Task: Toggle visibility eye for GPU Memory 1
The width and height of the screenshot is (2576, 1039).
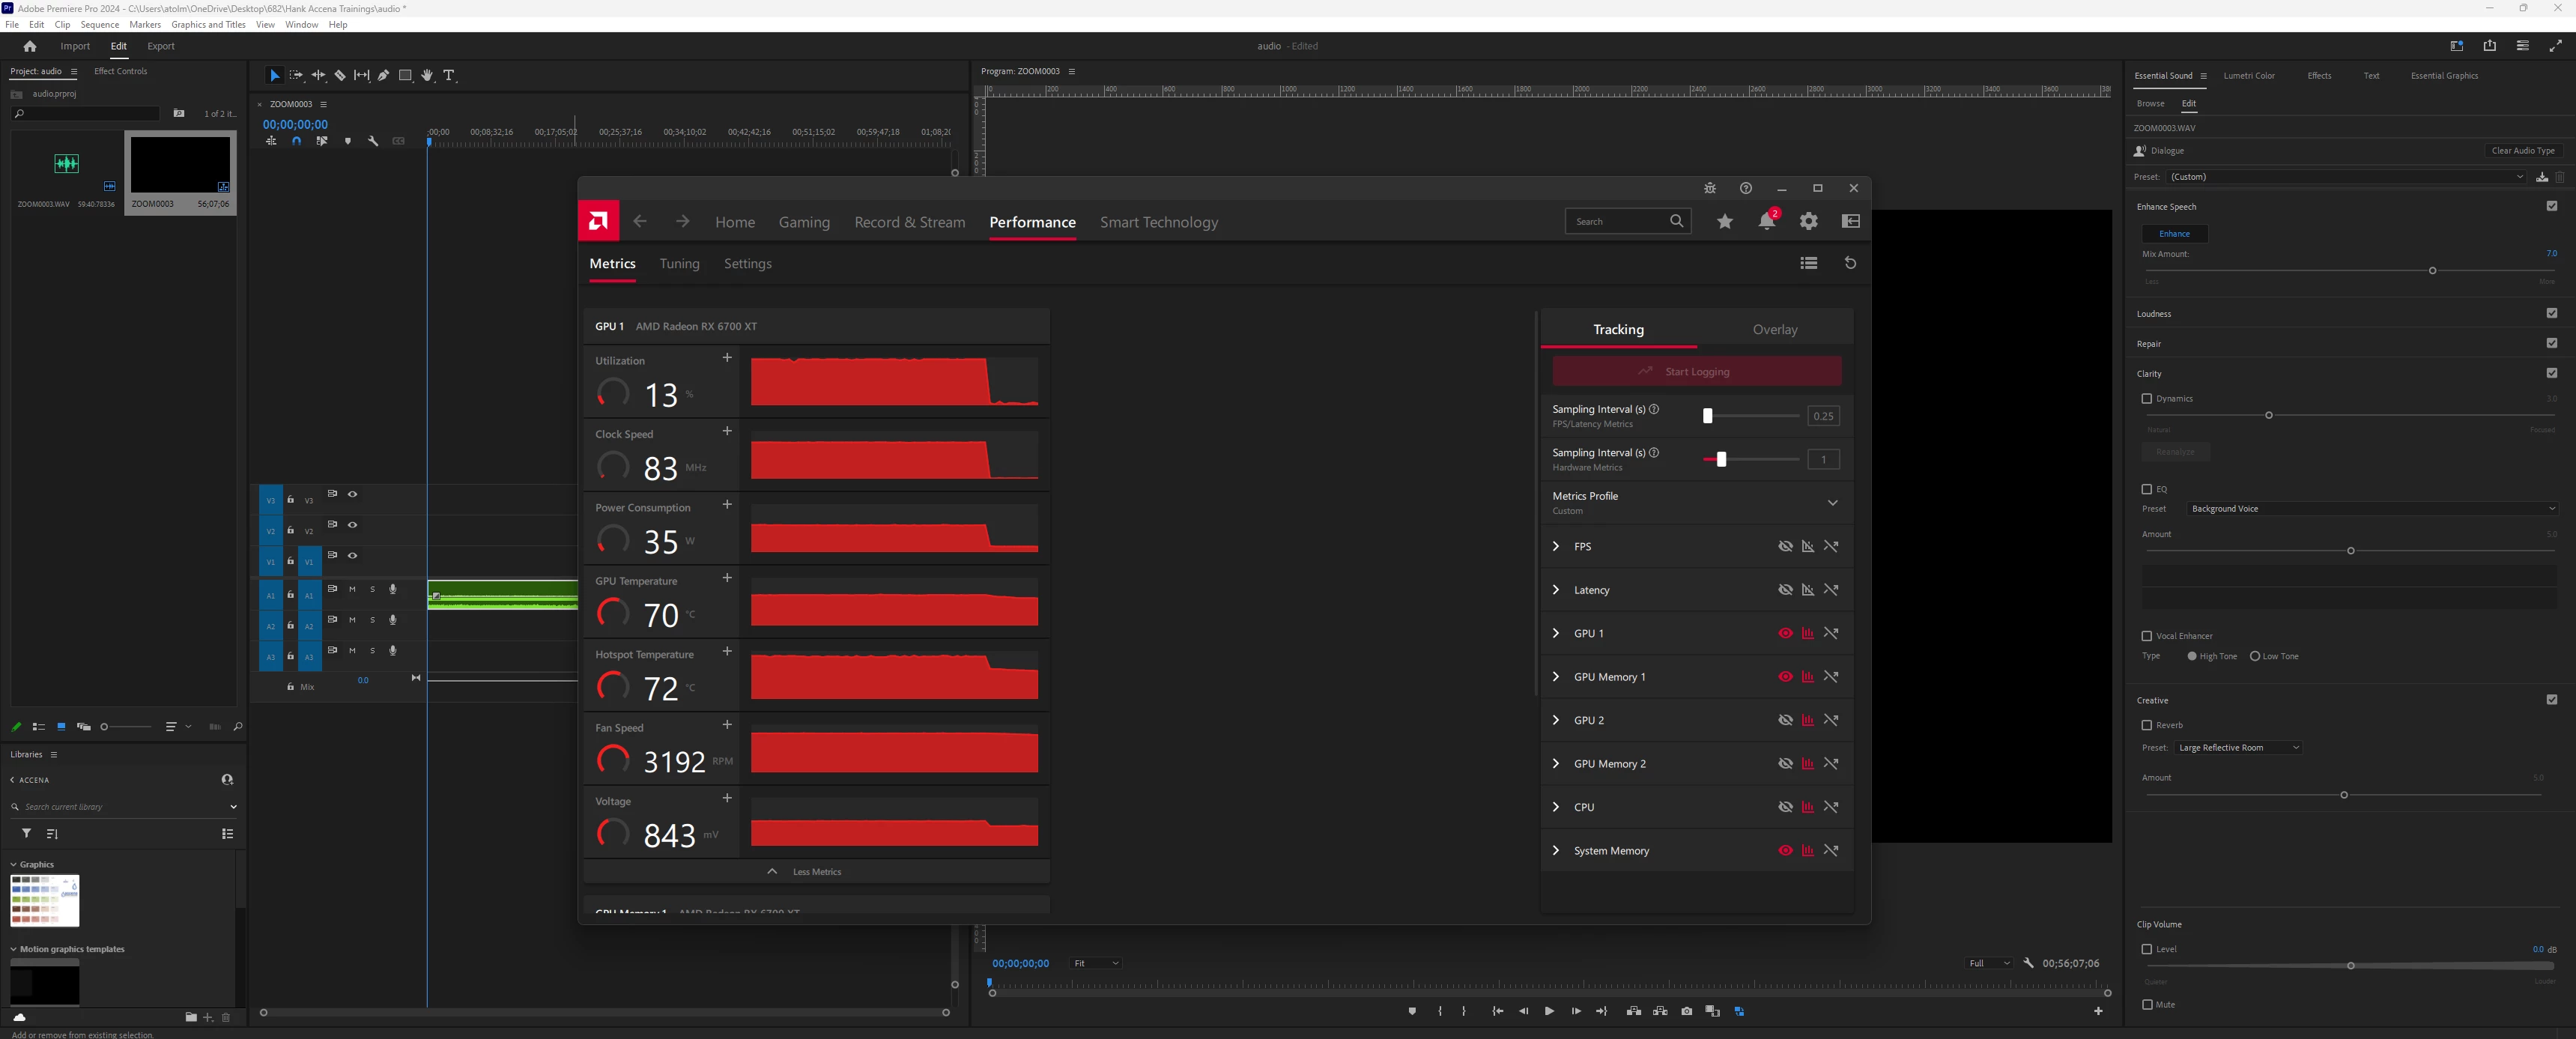Action: click(x=1785, y=677)
